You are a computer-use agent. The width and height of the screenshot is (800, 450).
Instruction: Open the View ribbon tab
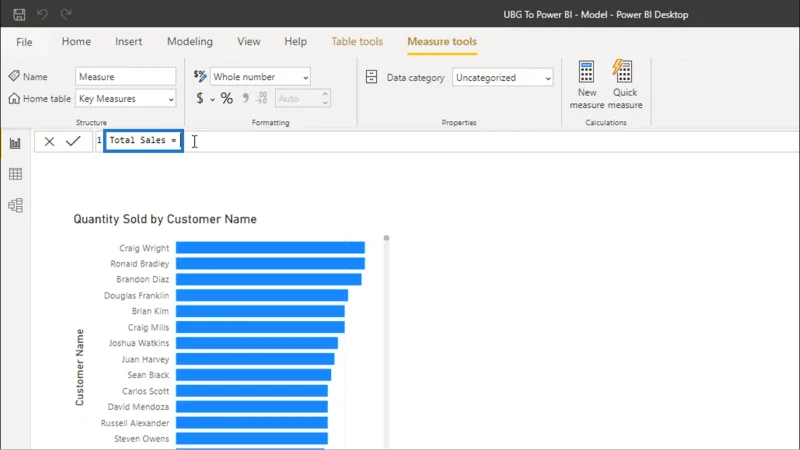pyautogui.click(x=248, y=41)
